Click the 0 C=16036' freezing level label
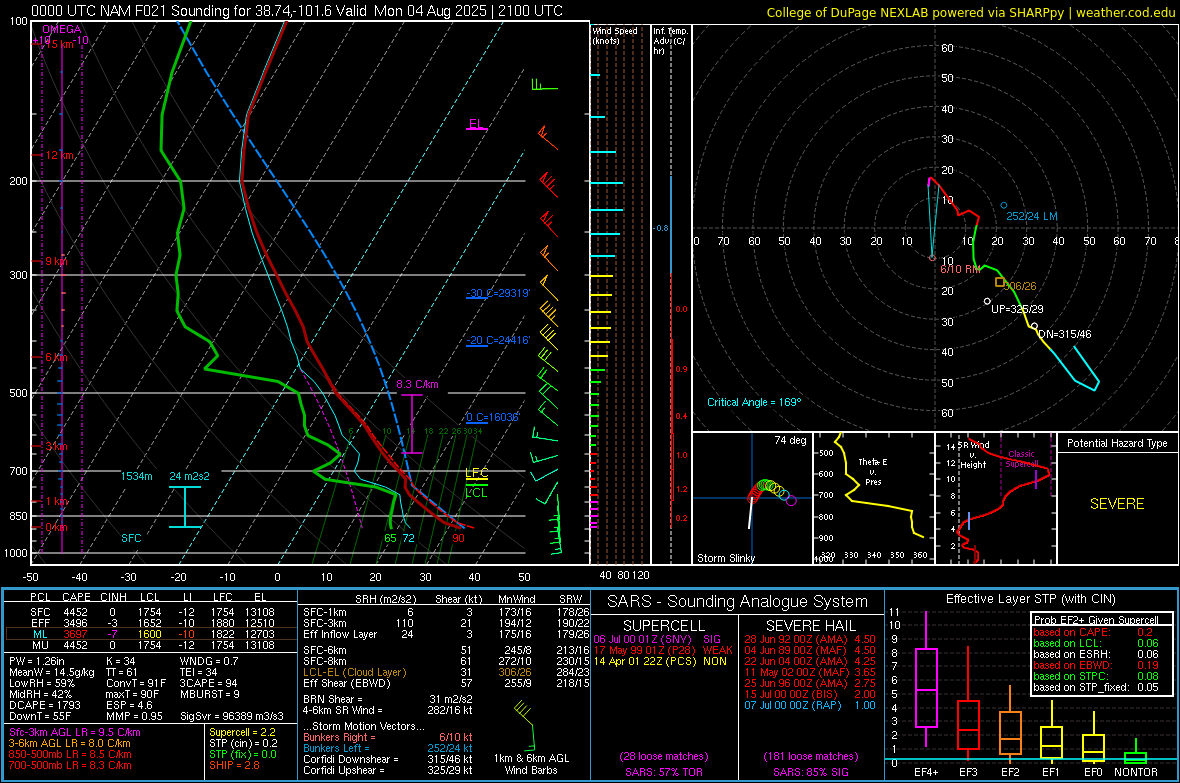The image size is (1180, 783). click(493, 417)
